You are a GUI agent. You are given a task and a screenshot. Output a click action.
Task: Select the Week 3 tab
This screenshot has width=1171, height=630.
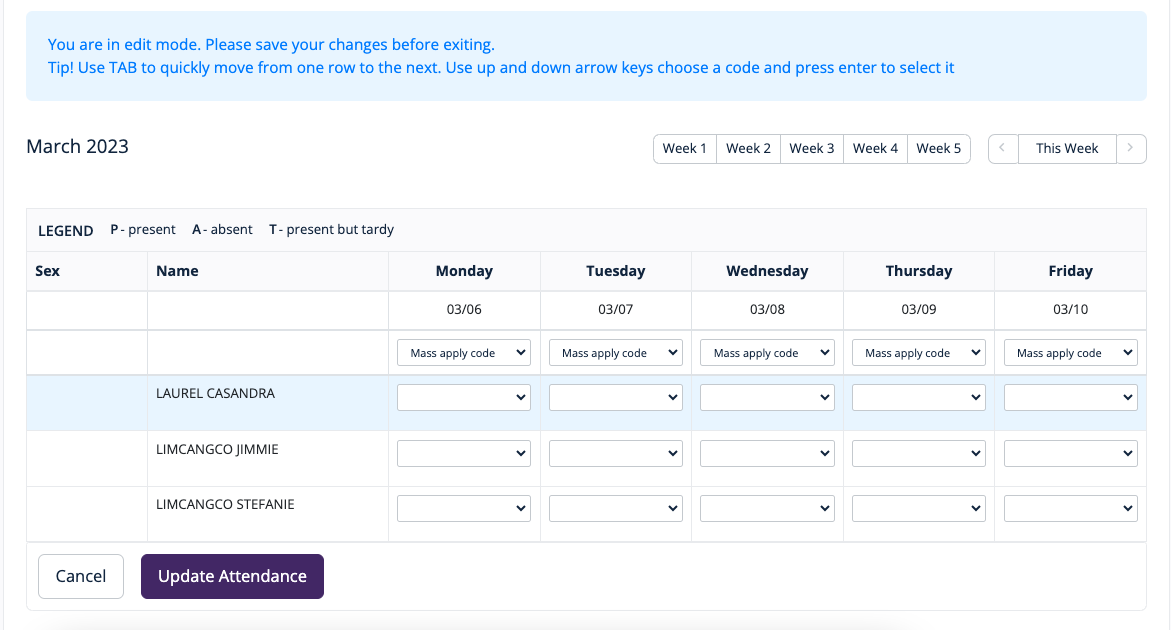812,149
